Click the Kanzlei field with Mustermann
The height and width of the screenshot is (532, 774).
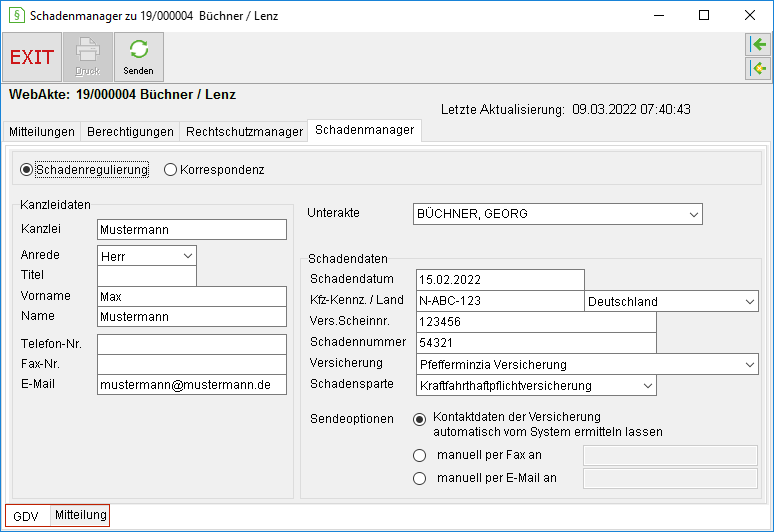tap(192, 229)
